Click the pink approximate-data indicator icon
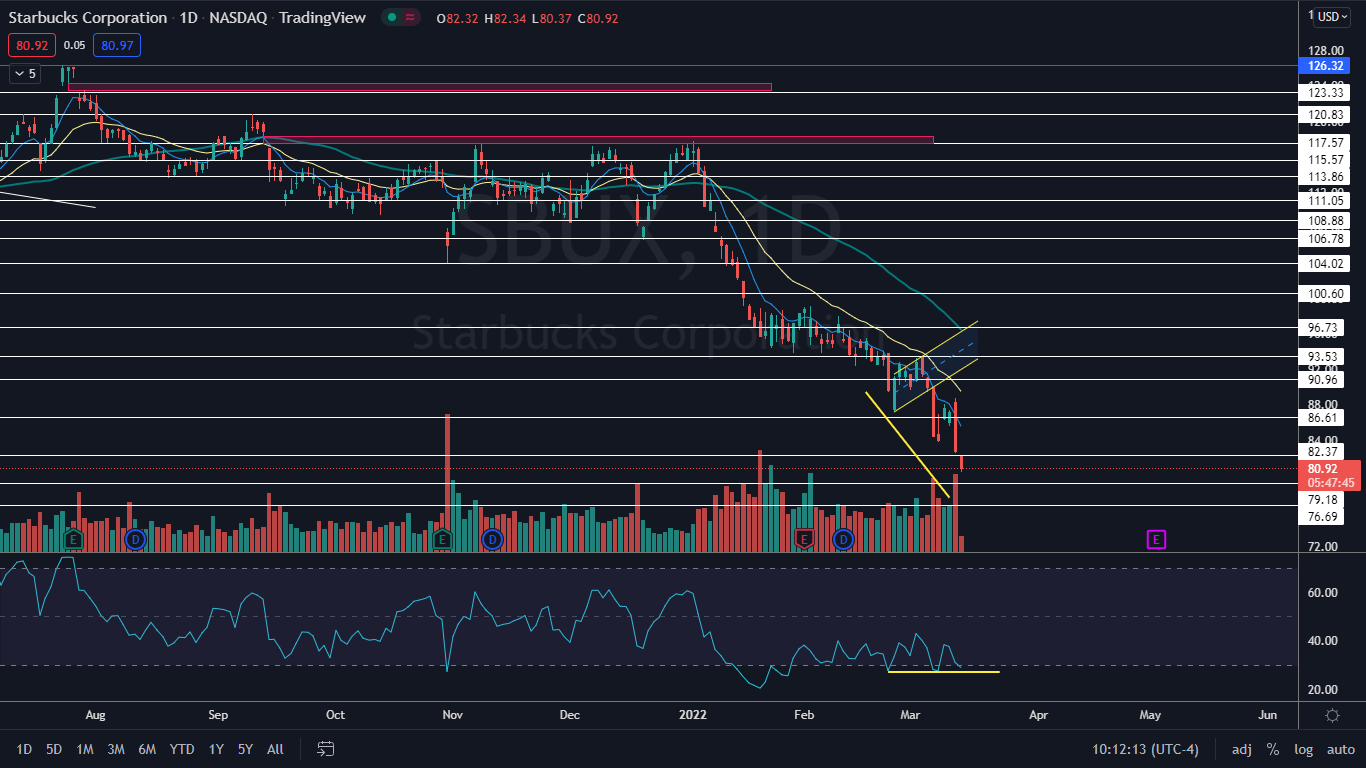The image size is (1366, 768). [411, 18]
